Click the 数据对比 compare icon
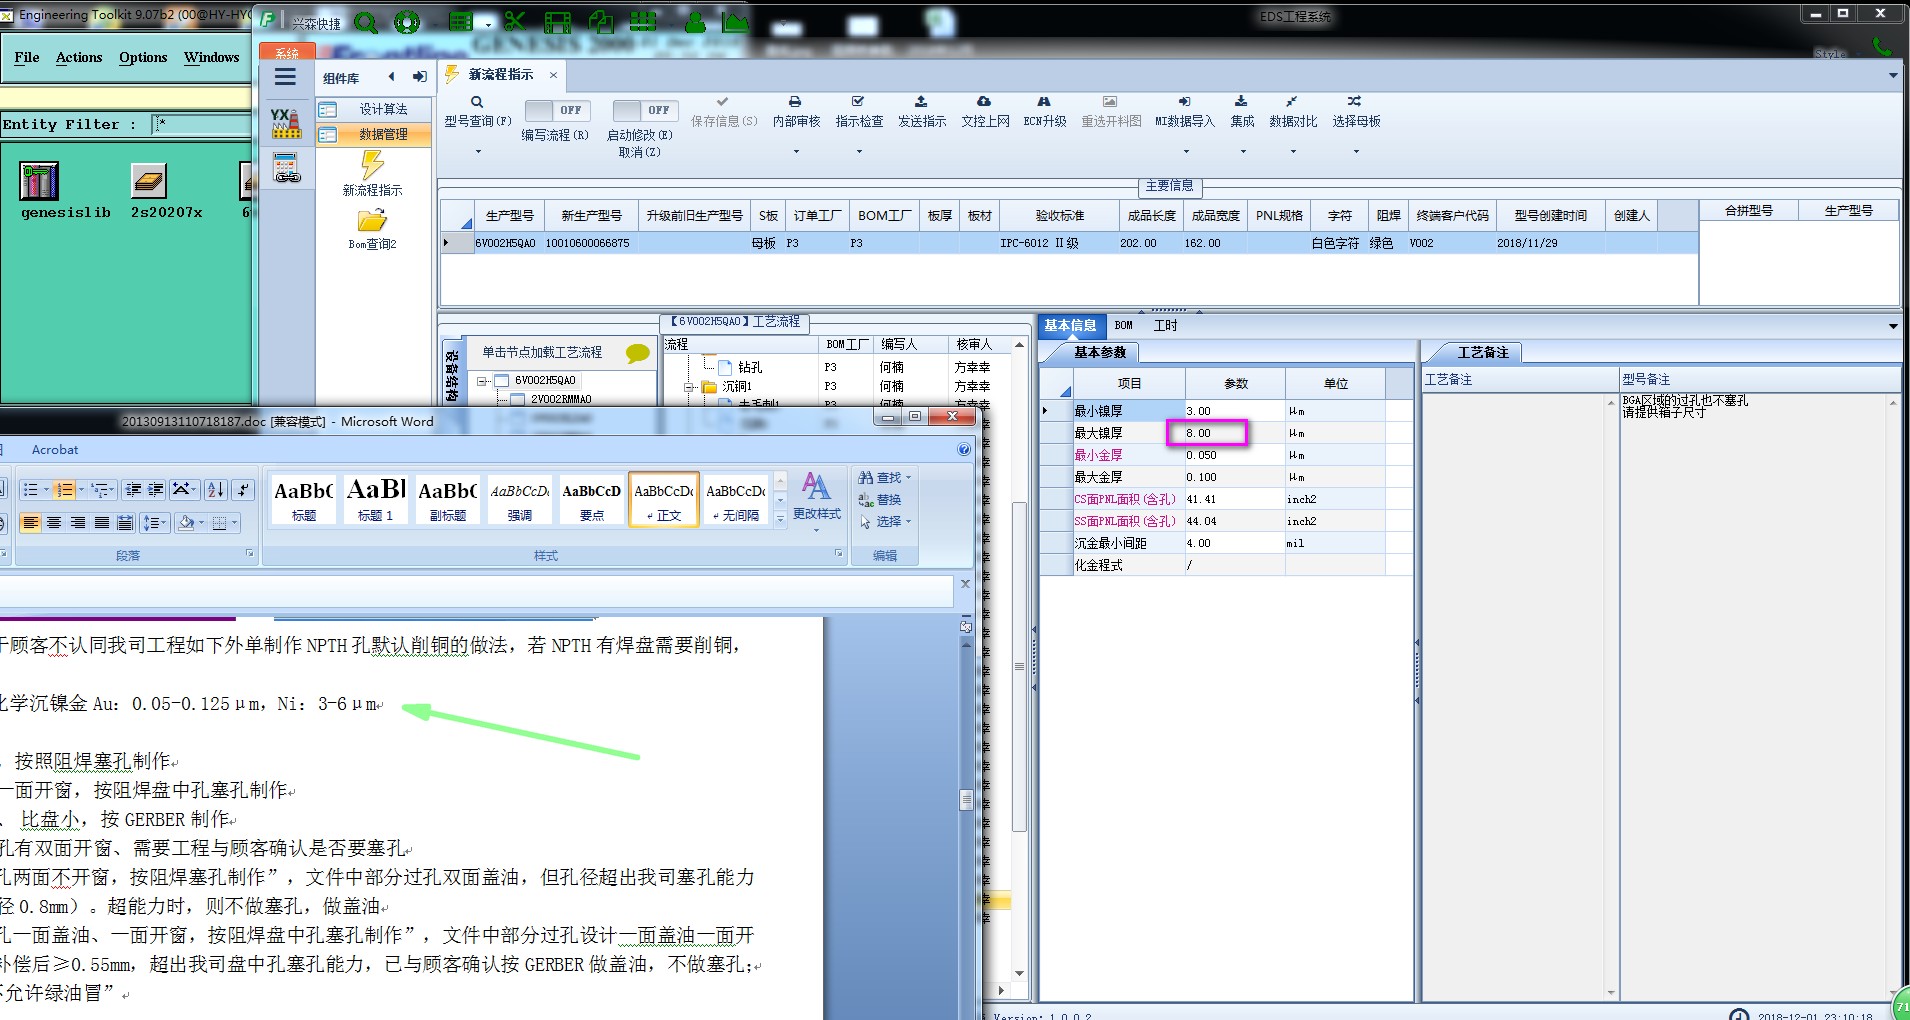 (x=1292, y=102)
